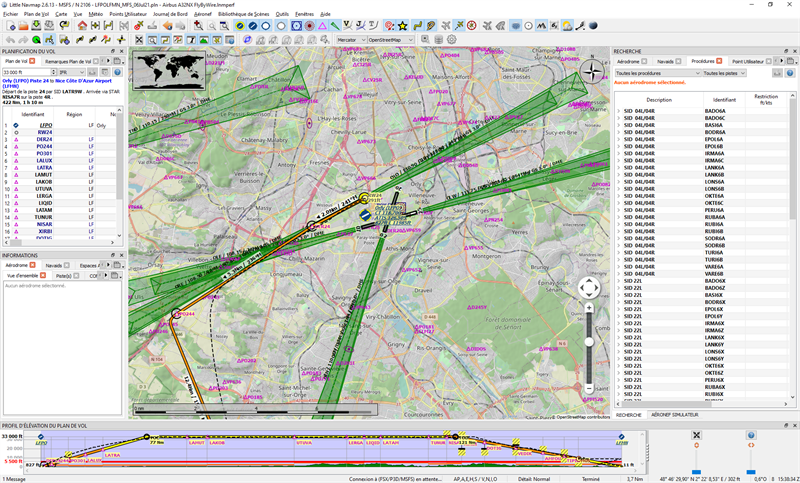
Task: Click help button in search panel
Action: click(790, 73)
